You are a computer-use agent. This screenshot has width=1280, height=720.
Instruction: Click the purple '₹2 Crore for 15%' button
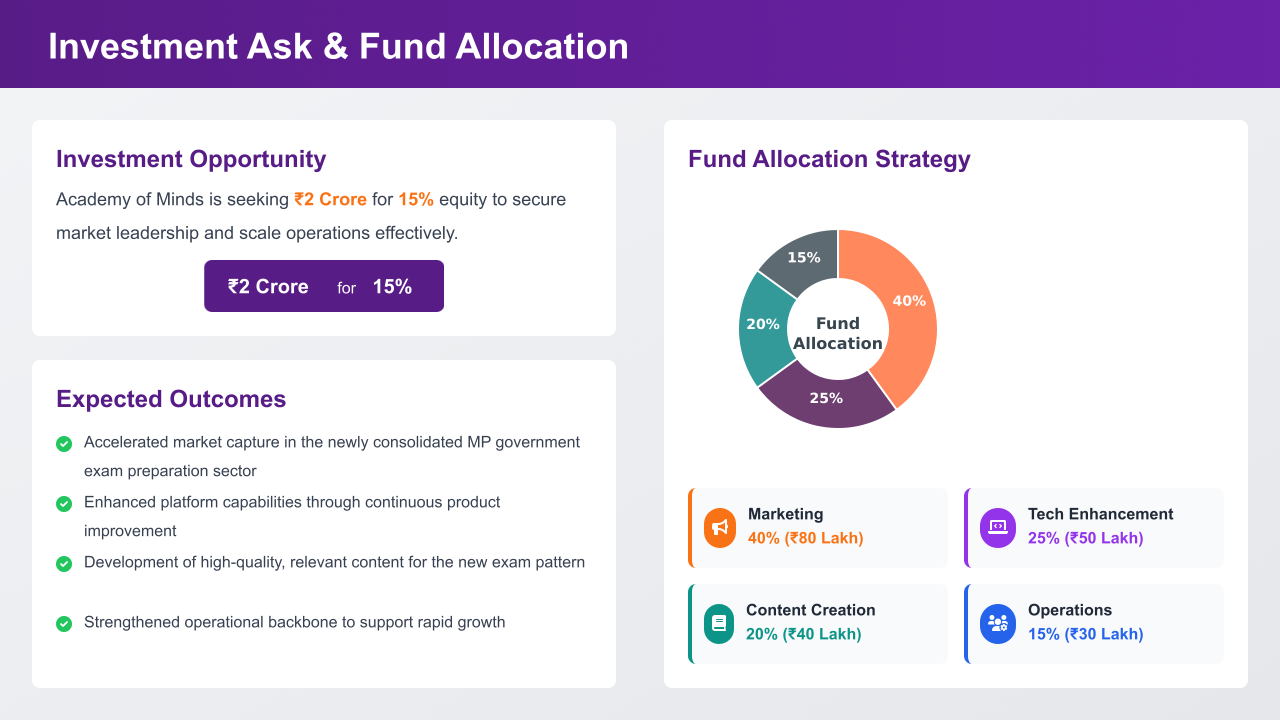pyautogui.click(x=324, y=286)
